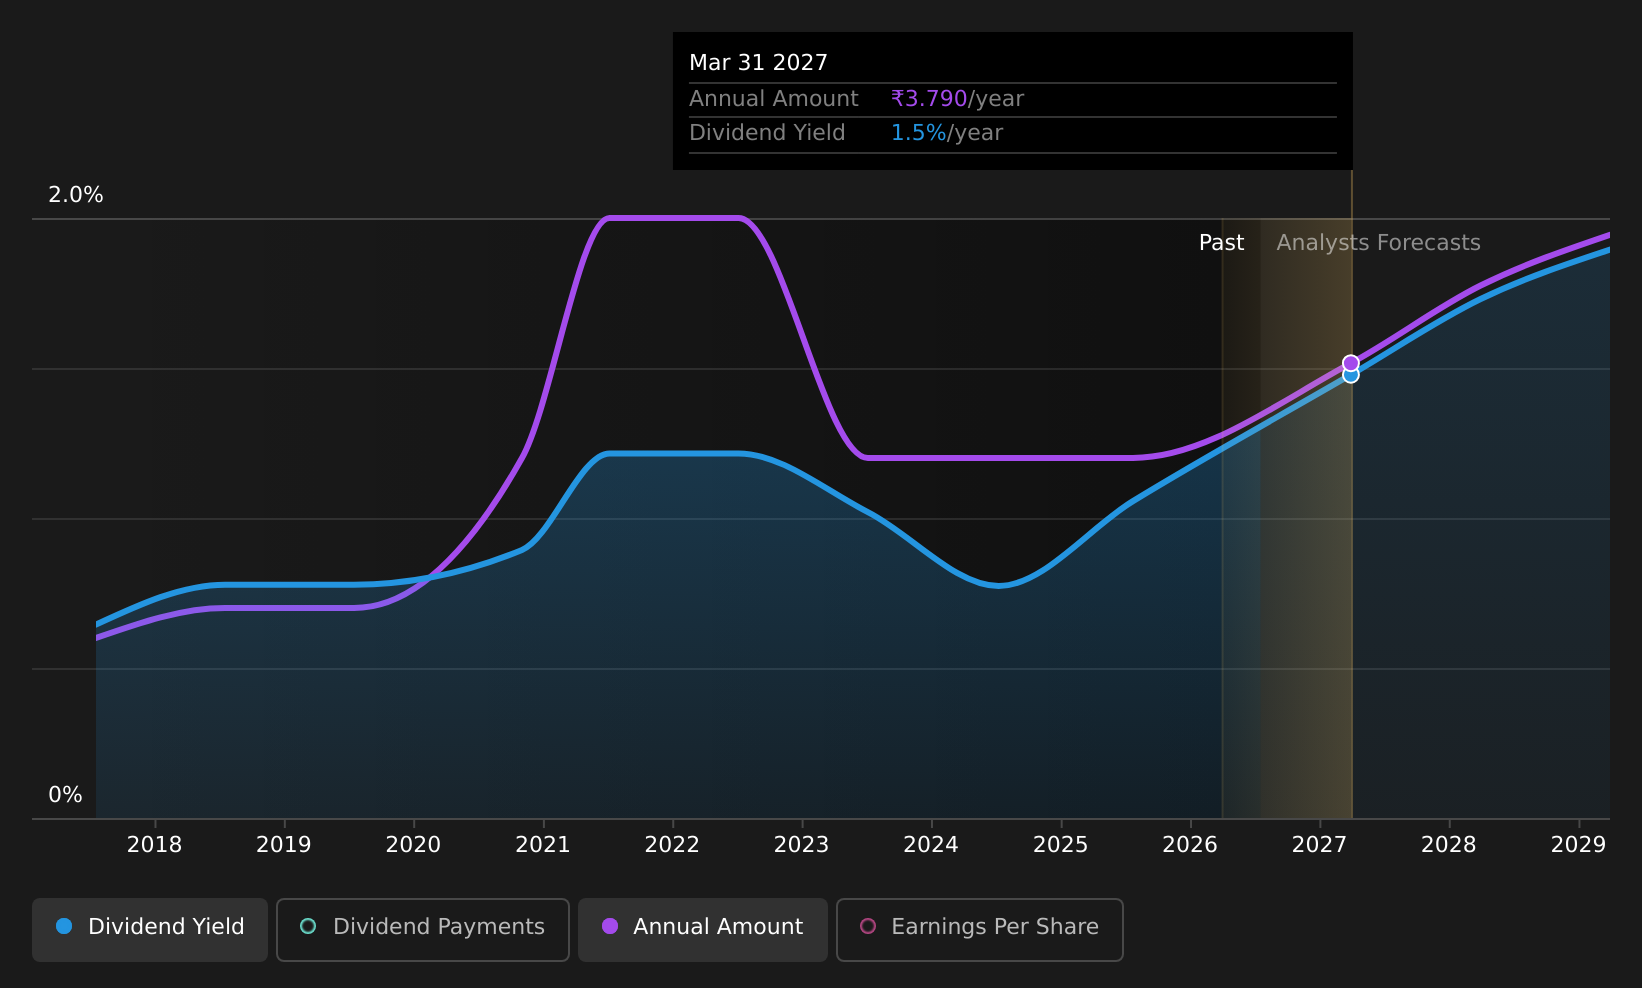Click the ₹3.790/year tooltip value

(957, 99)
